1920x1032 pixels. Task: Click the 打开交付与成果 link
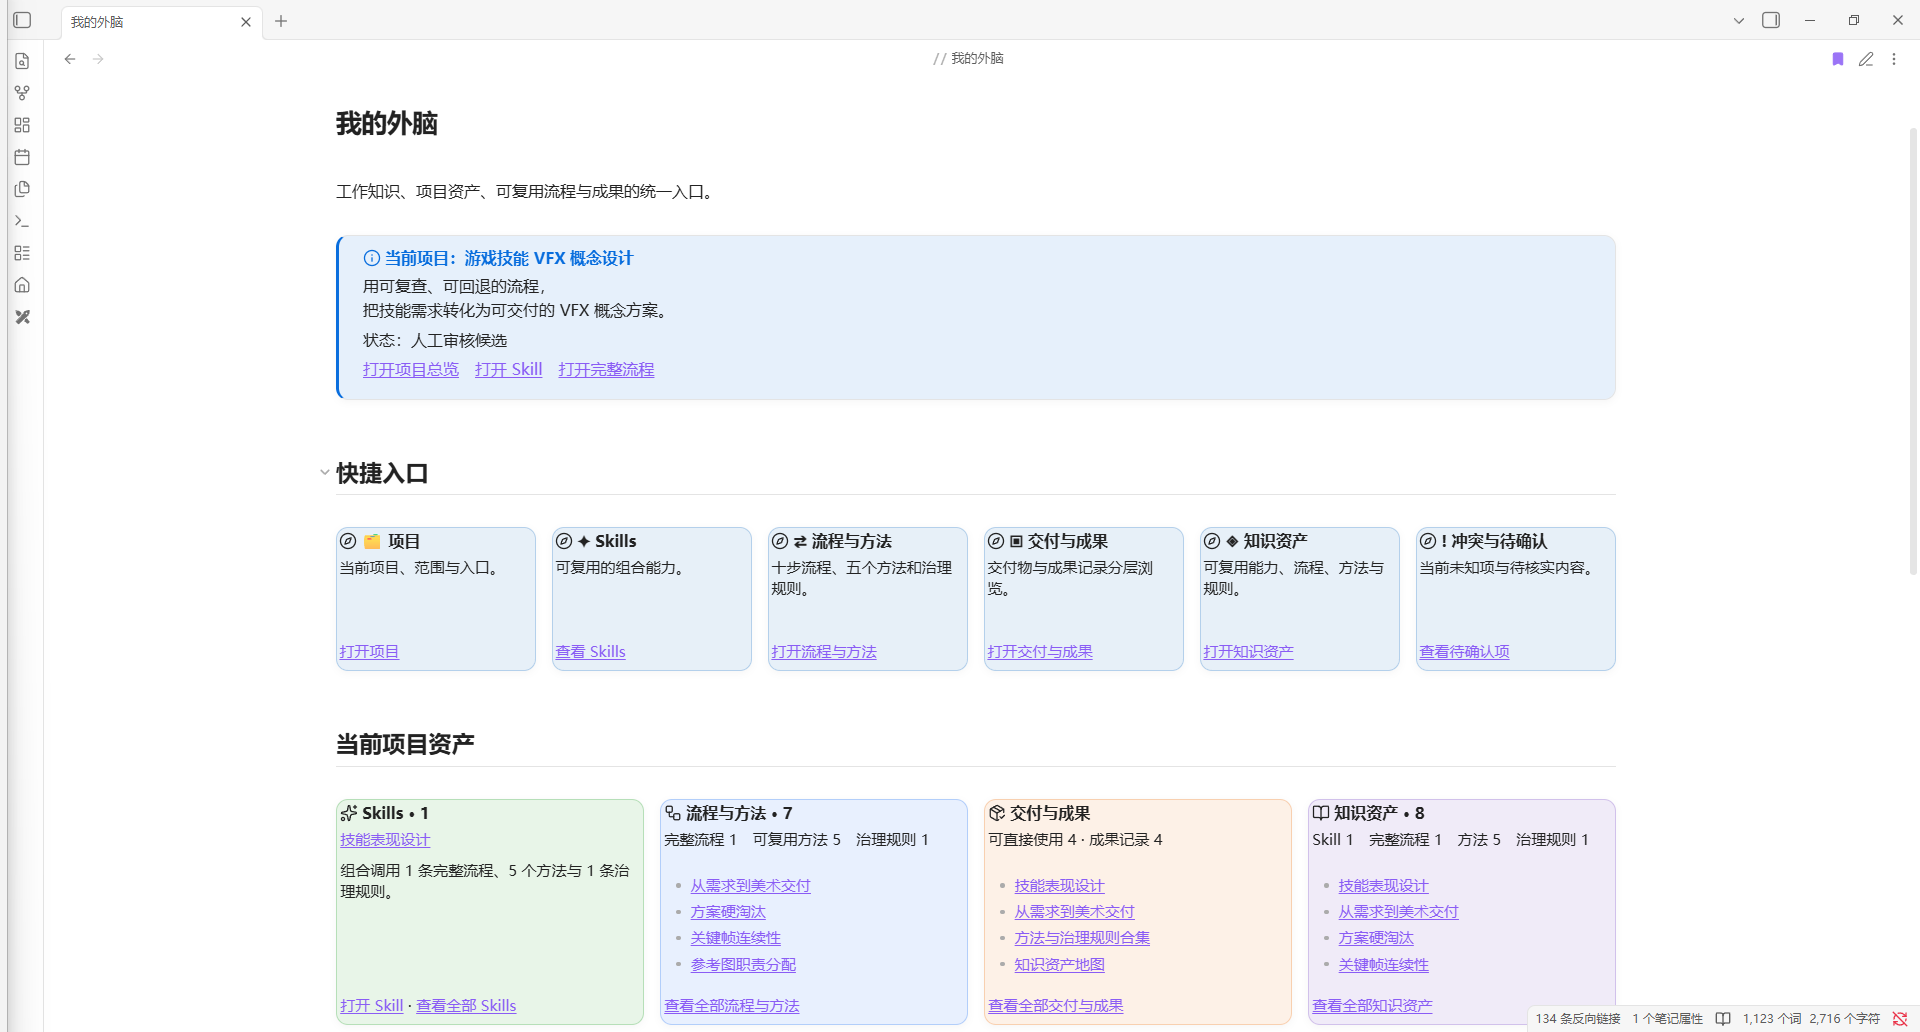point(1040,652)
